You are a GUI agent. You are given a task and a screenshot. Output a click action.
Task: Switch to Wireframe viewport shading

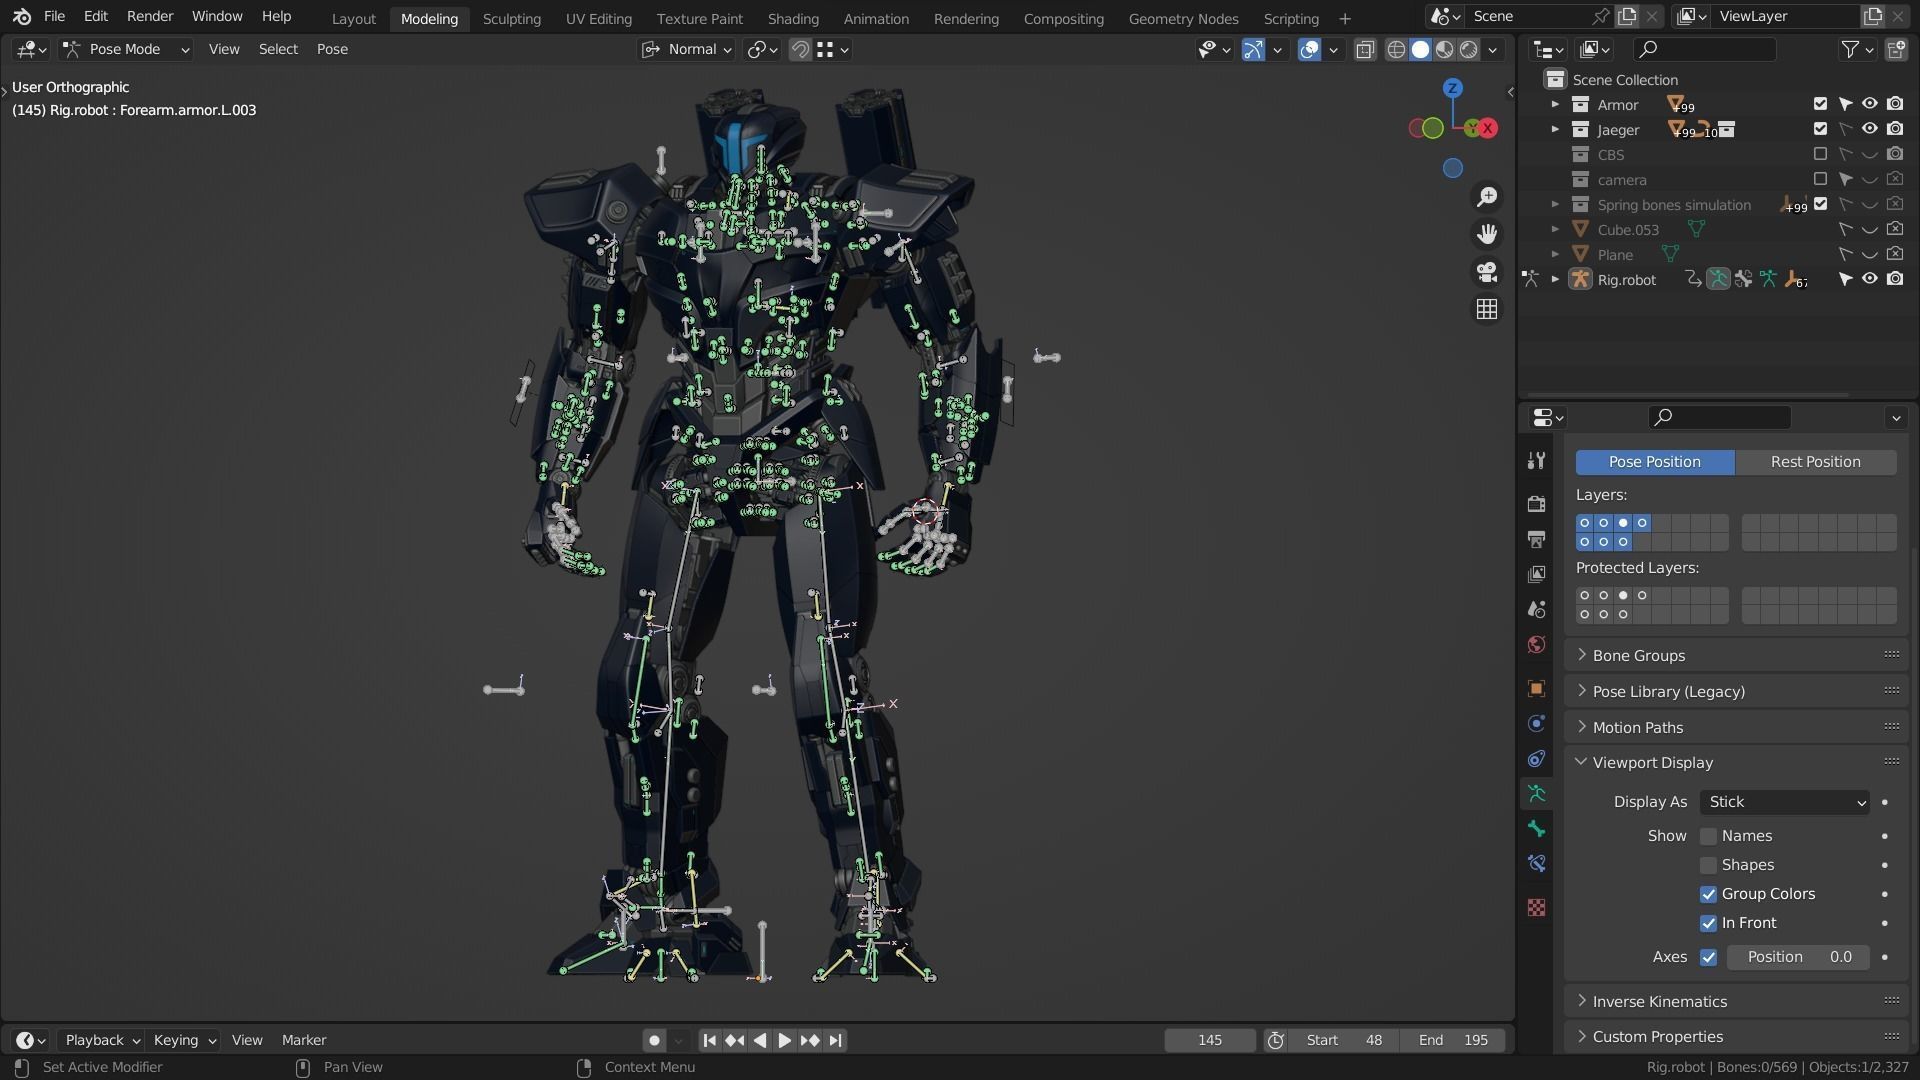1396,49
